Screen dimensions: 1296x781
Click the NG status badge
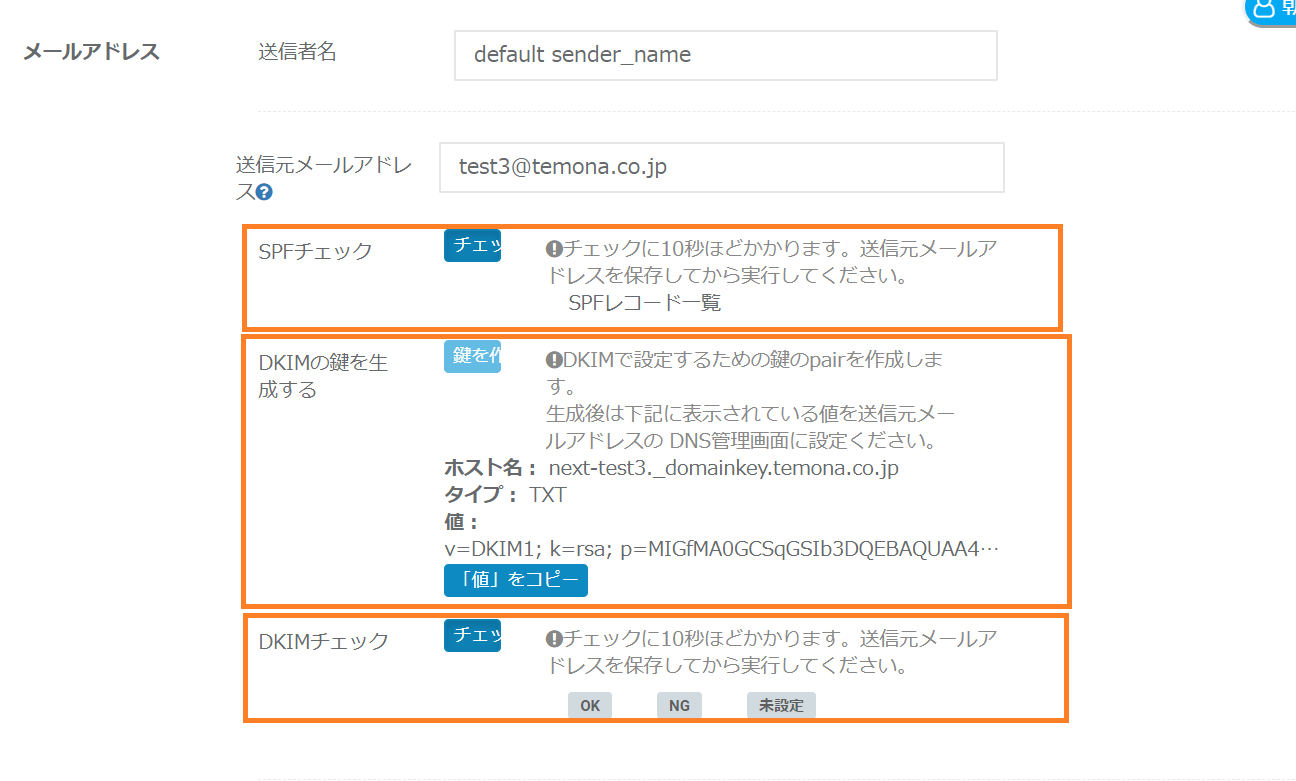(679, 705)
